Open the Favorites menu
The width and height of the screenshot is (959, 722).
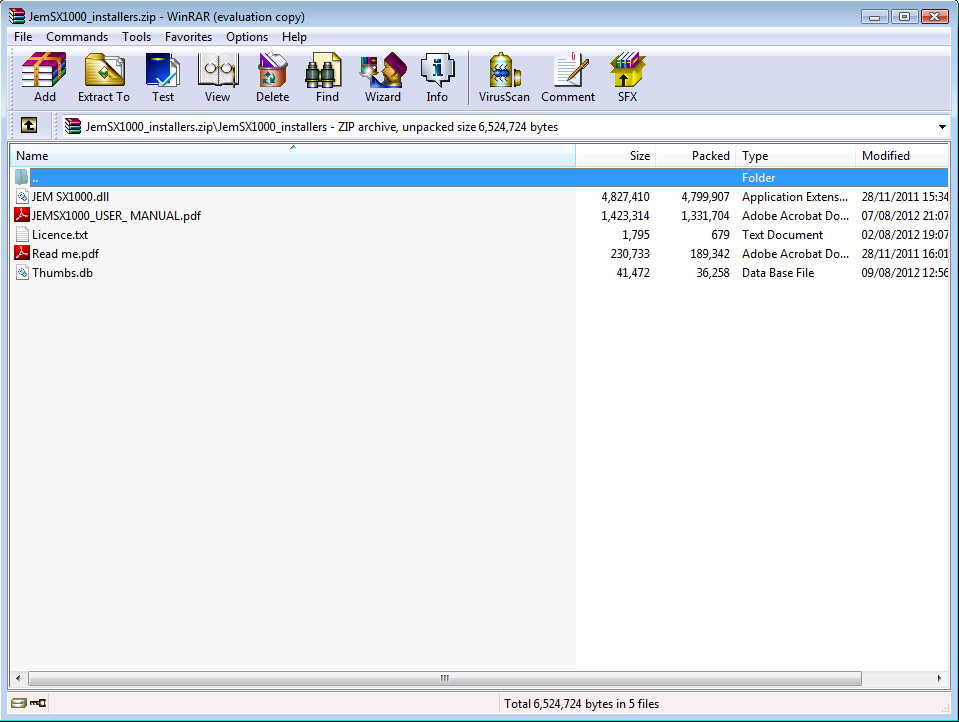188,37
